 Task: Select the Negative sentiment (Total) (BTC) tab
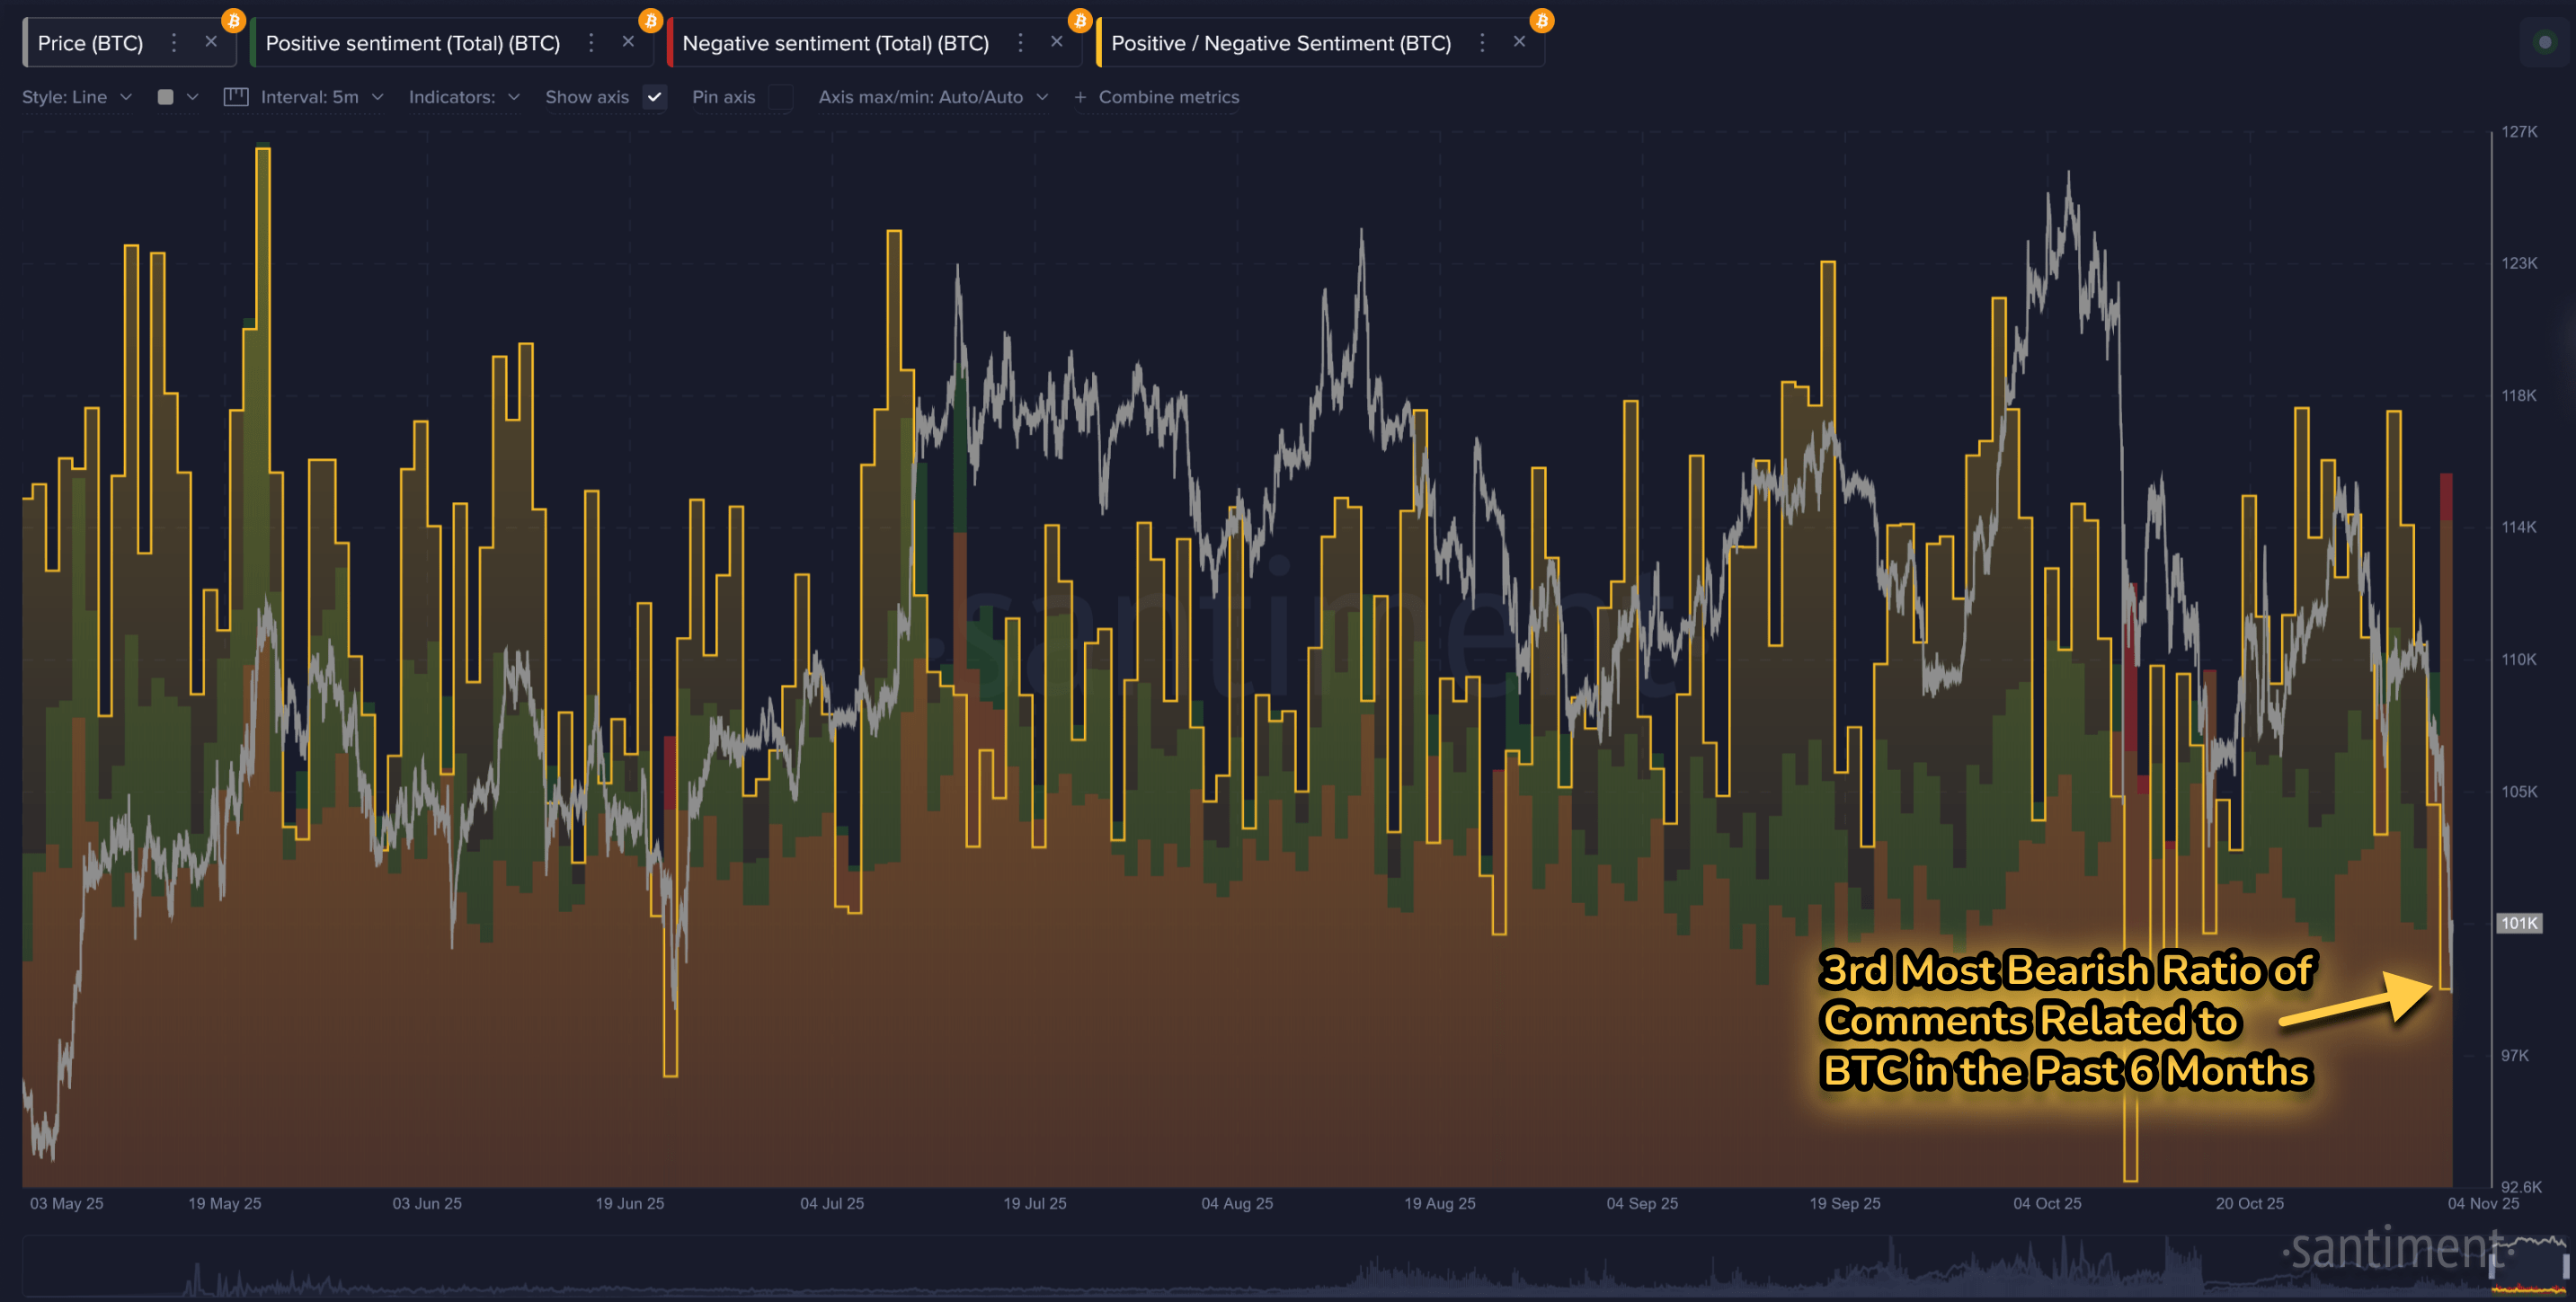click(836, 43)
